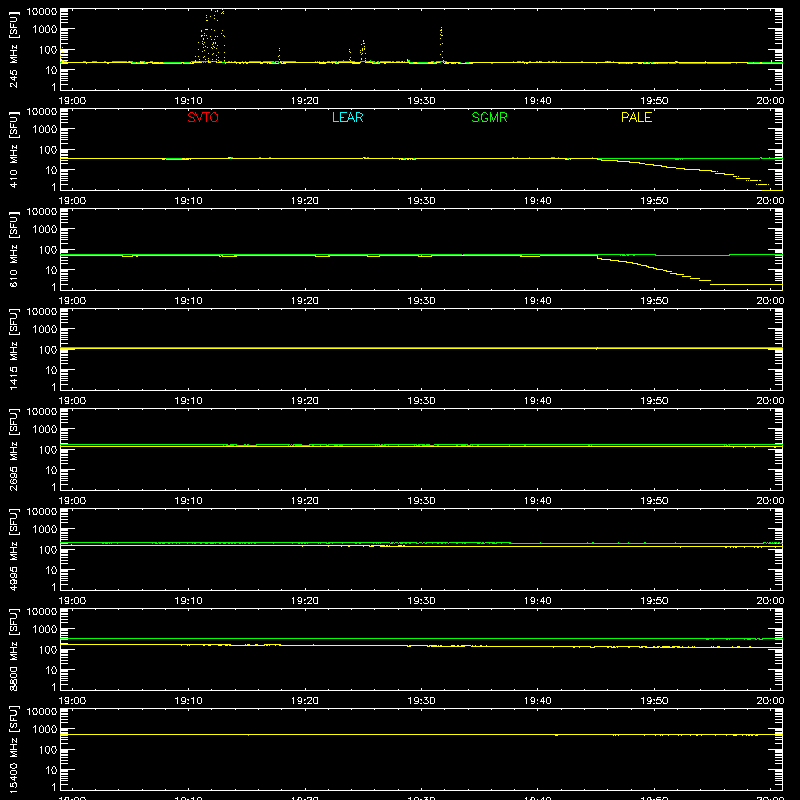Select the 1415 MHz [SFU] axis label
Screen dimensions: 800x800
point(14,349)
